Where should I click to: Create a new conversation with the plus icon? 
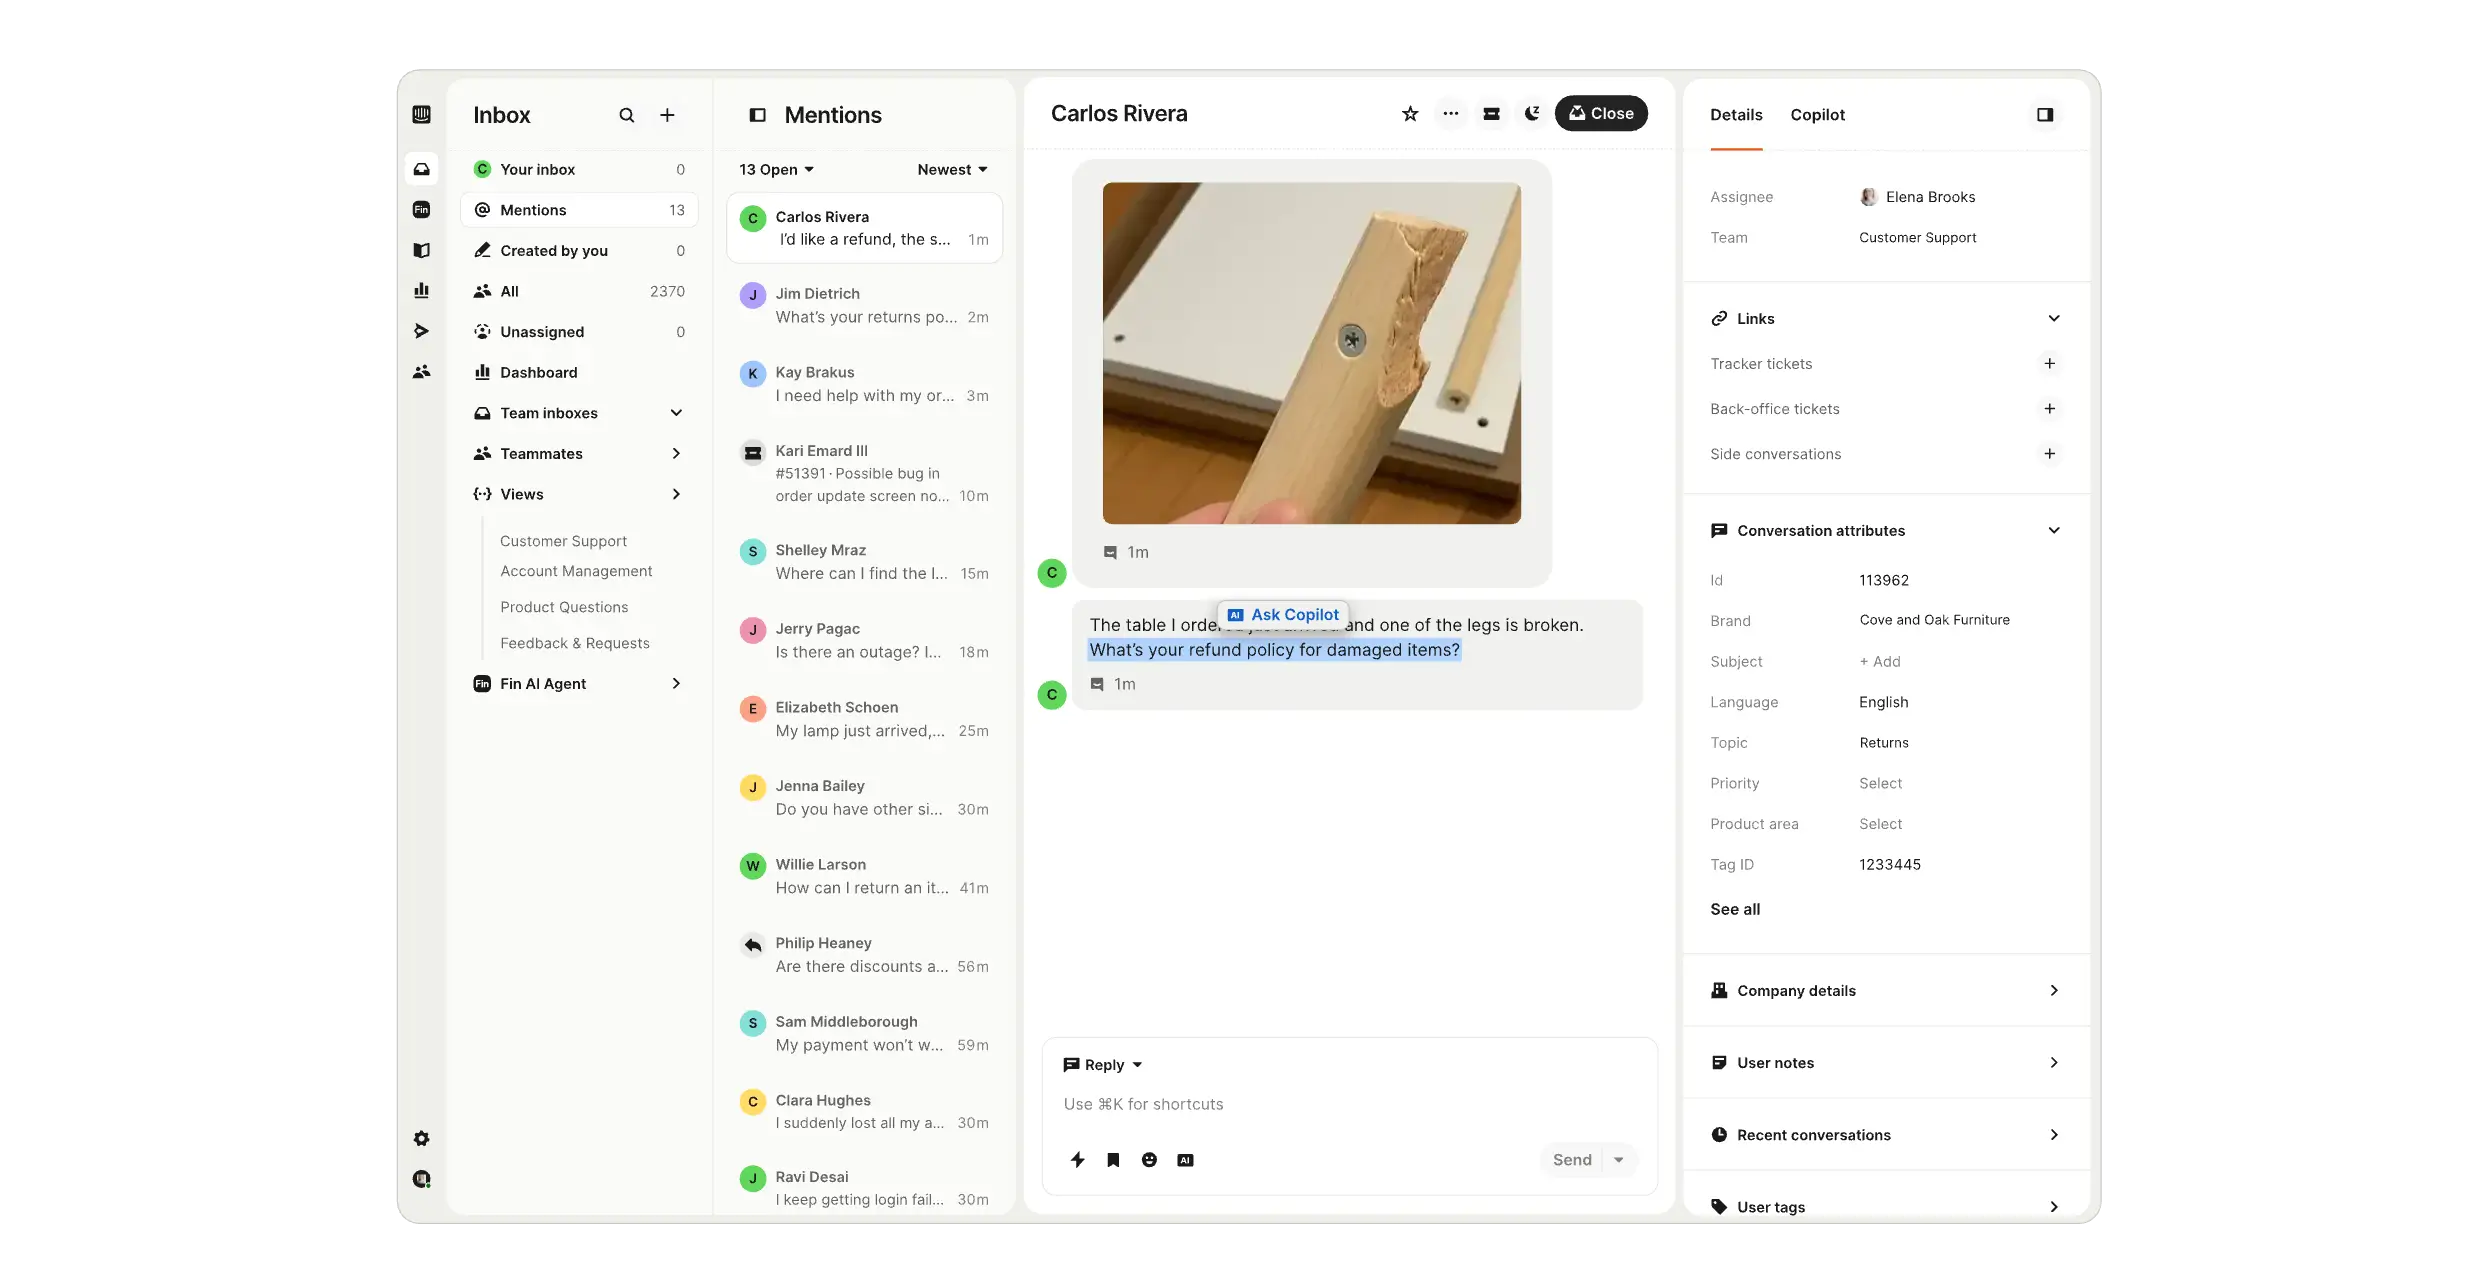coord(667,115)
